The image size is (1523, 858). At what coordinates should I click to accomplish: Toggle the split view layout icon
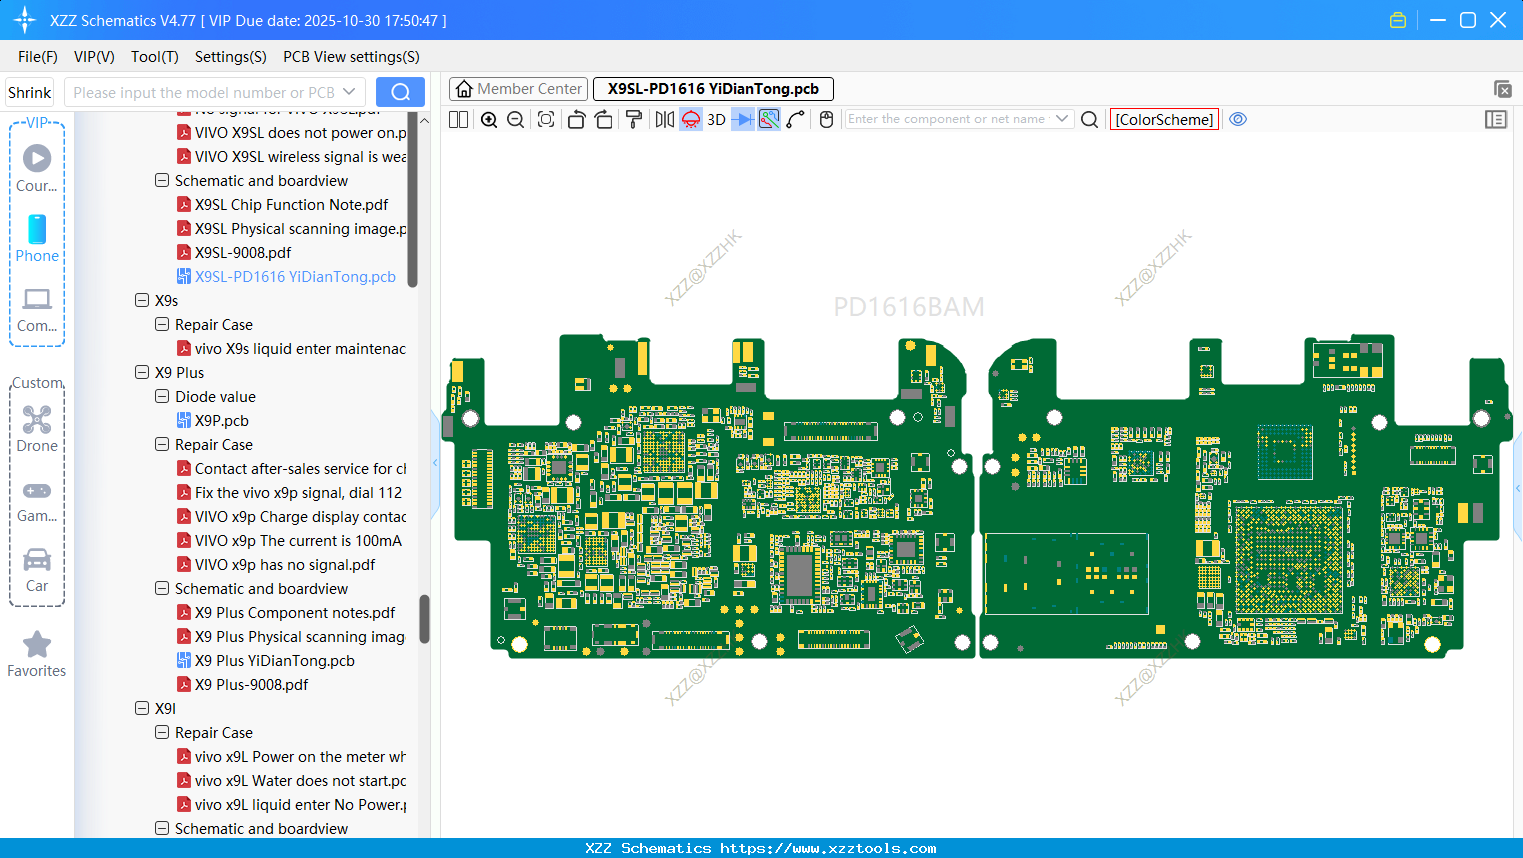(459, 120)
